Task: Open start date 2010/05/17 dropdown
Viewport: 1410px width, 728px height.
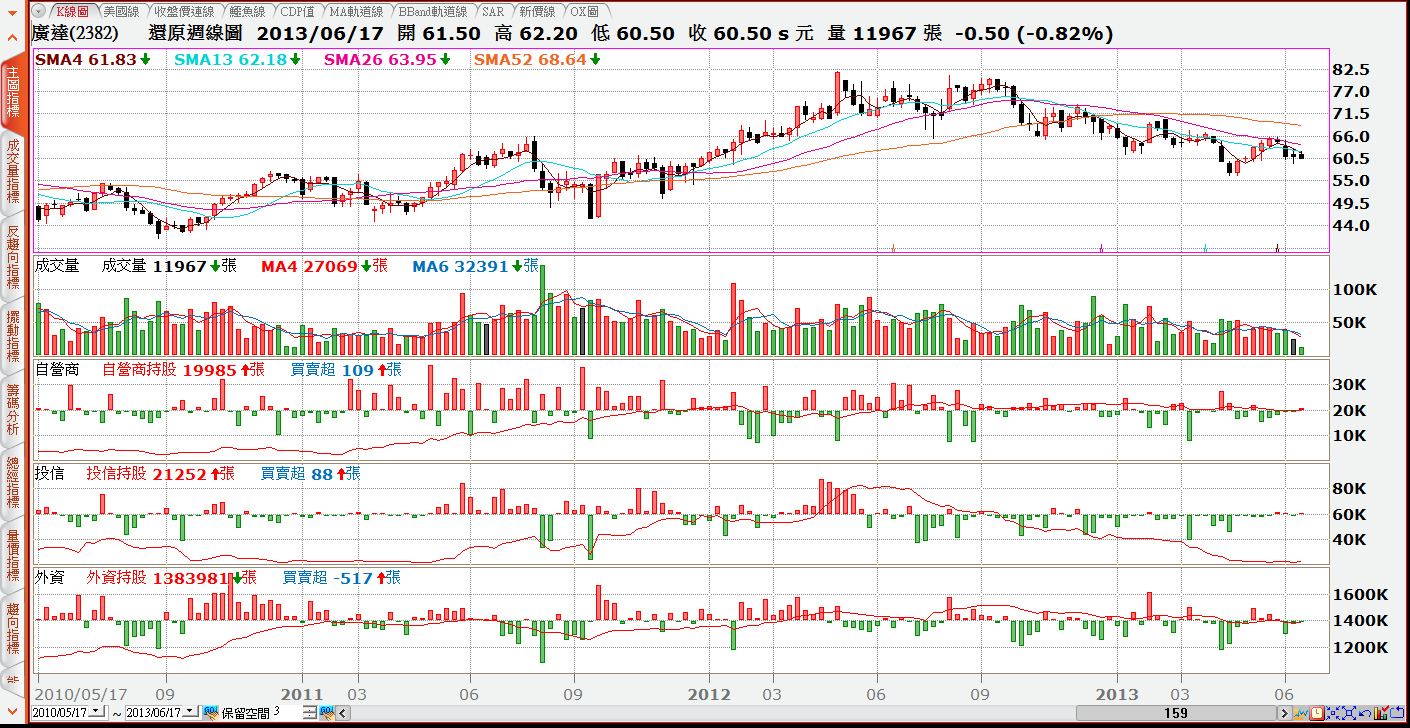Action: (96, 712)
